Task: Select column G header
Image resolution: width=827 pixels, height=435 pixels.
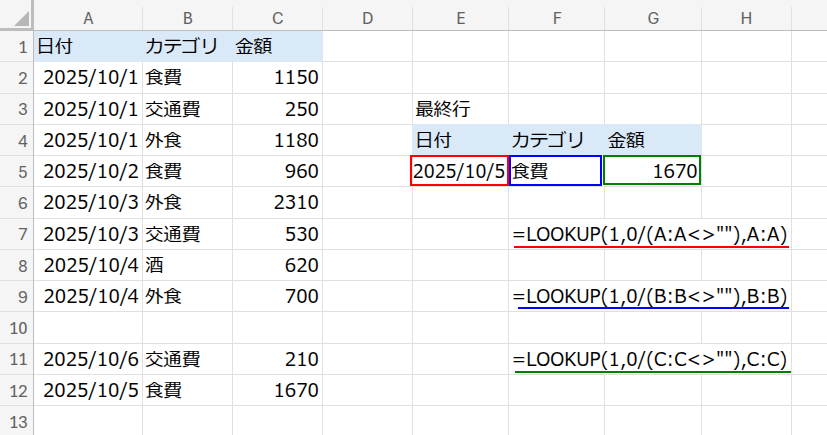Action: click(653, 18)
